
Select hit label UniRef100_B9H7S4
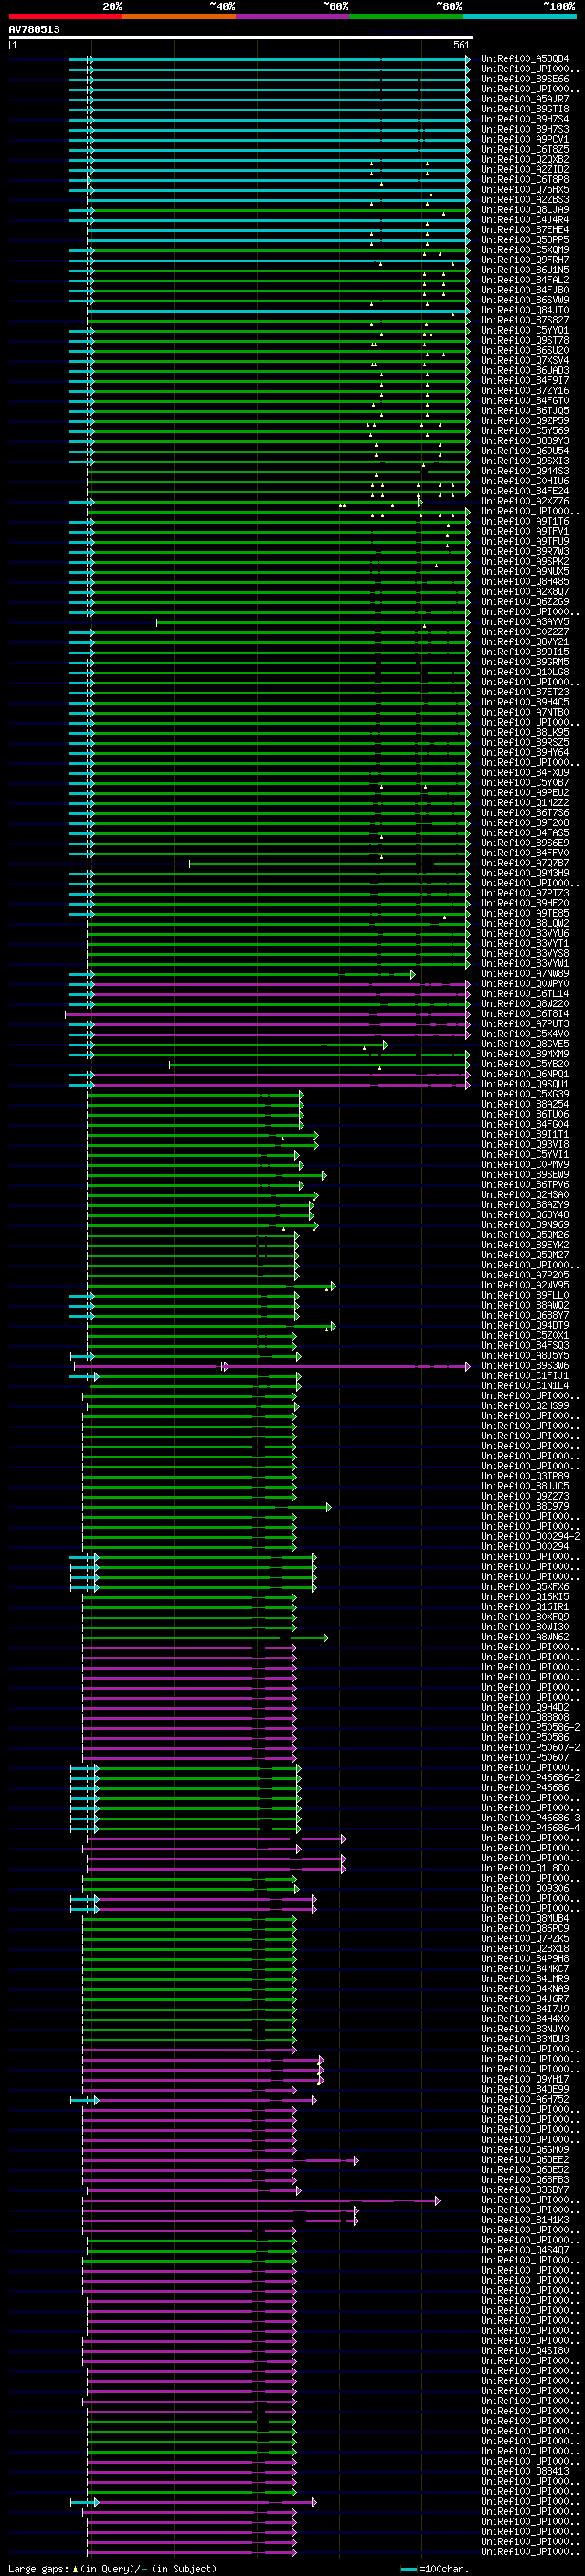pyautogui.click(x=525, y=119)
